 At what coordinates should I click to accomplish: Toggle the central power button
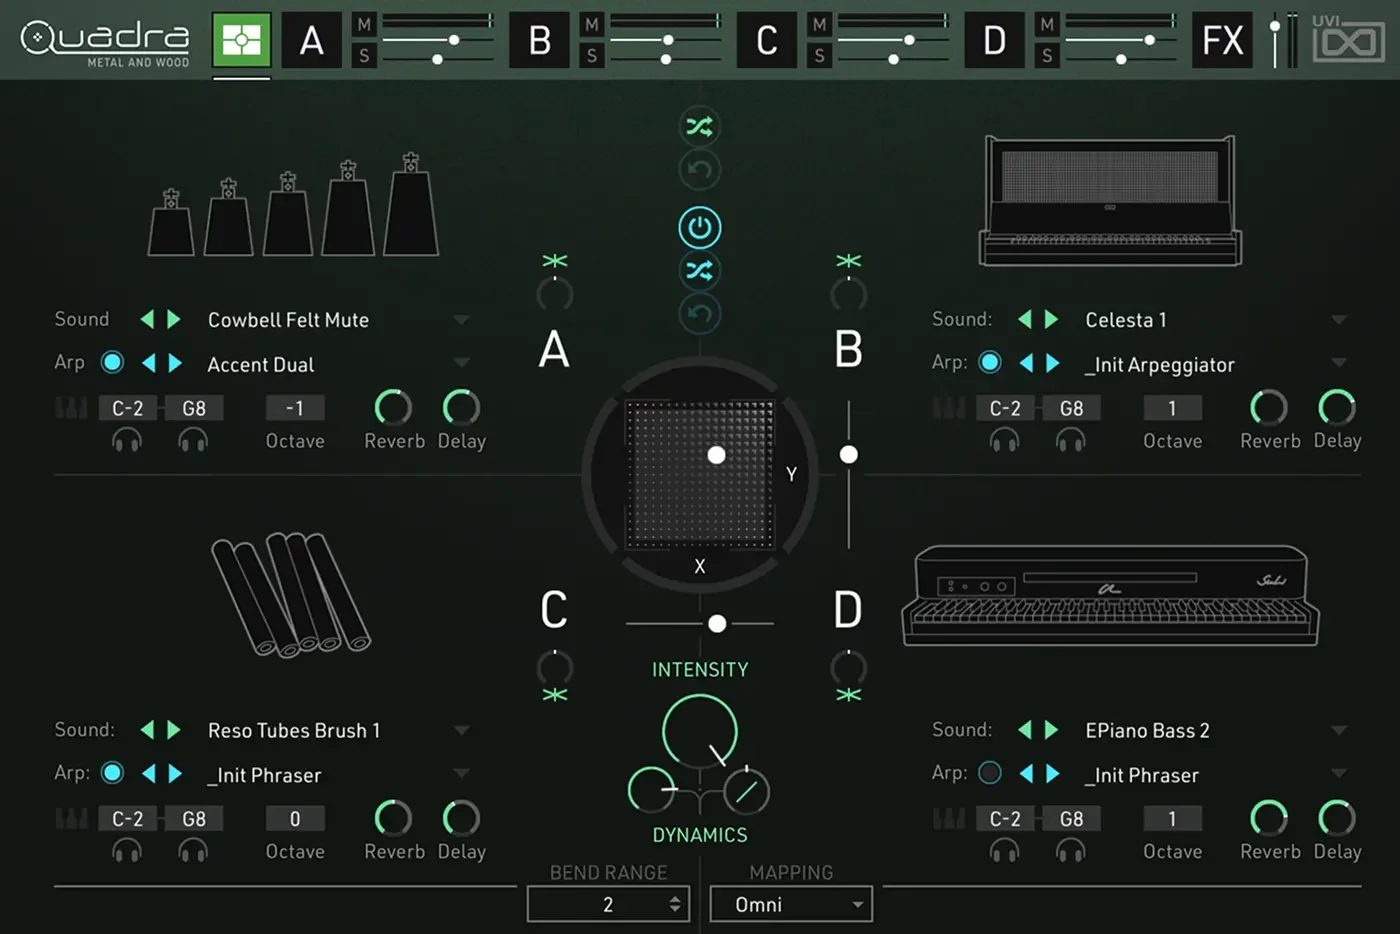tap(699, 228)
